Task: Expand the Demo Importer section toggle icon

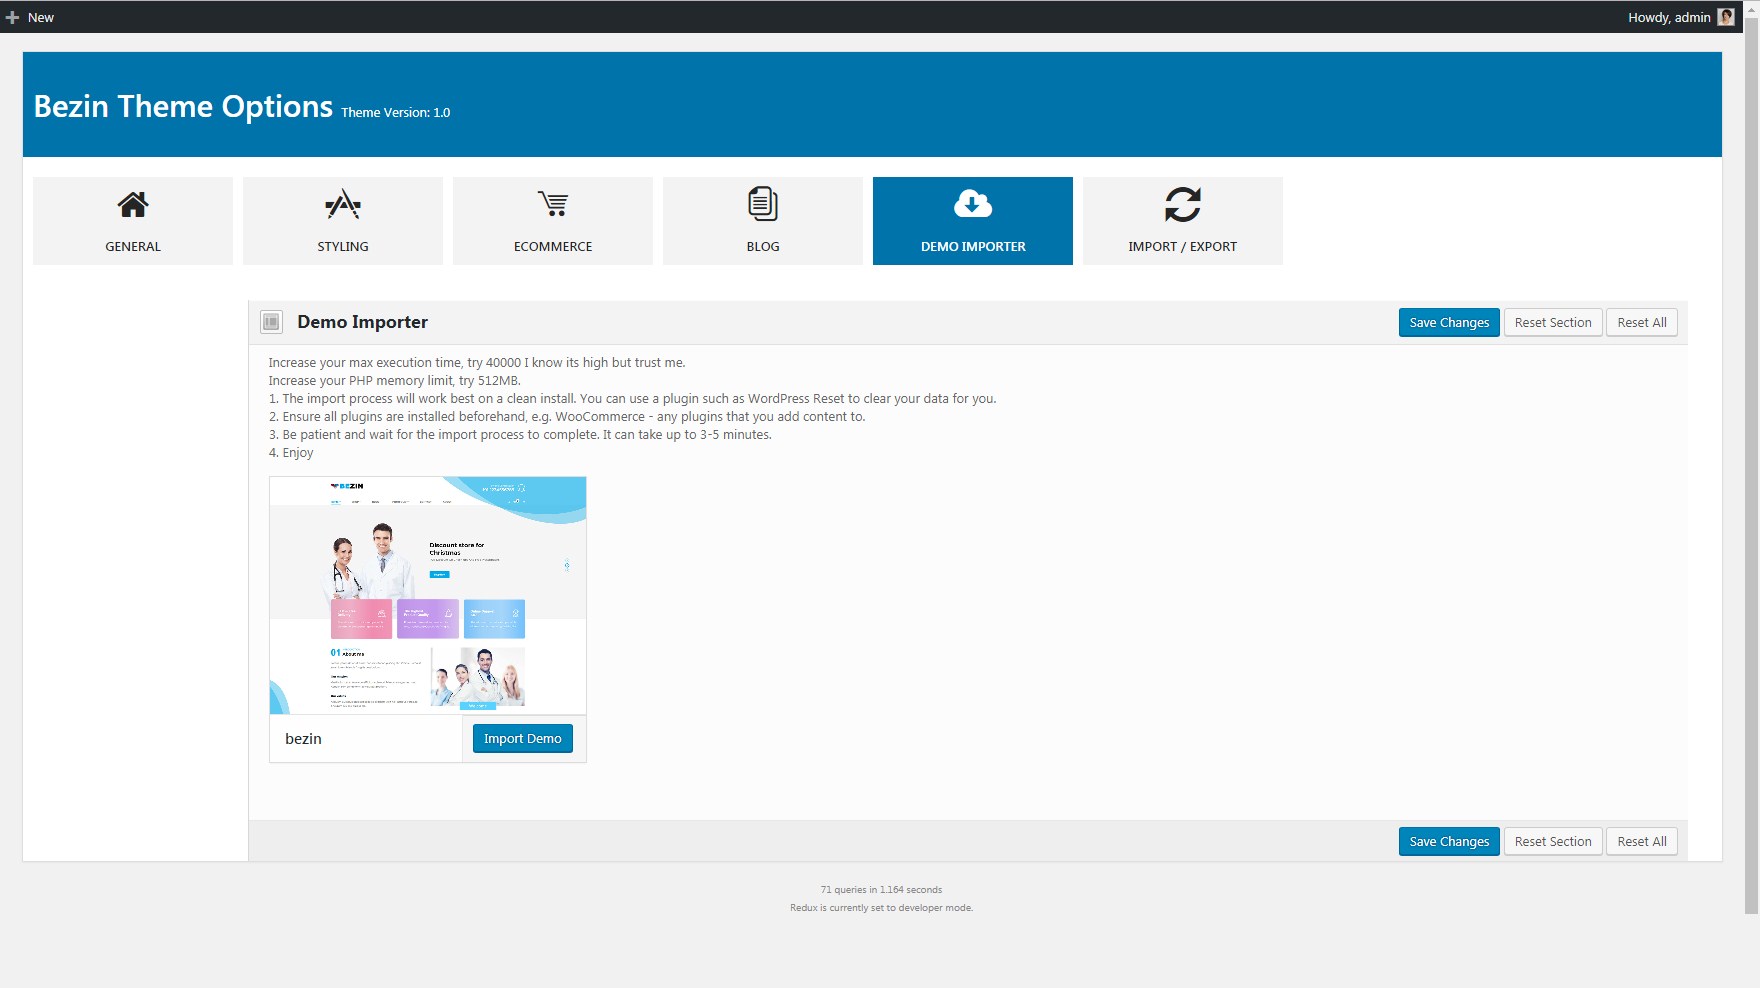Action: (271, 322)
